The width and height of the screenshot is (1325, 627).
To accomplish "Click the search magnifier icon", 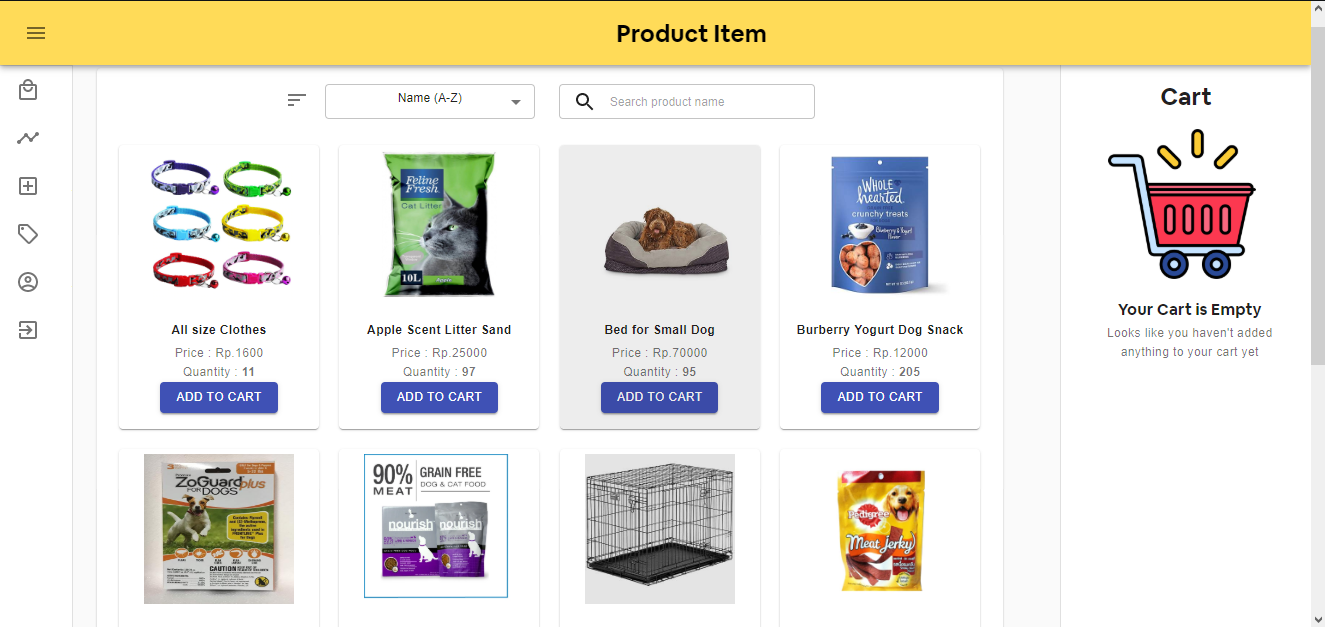I will [584, 101].
